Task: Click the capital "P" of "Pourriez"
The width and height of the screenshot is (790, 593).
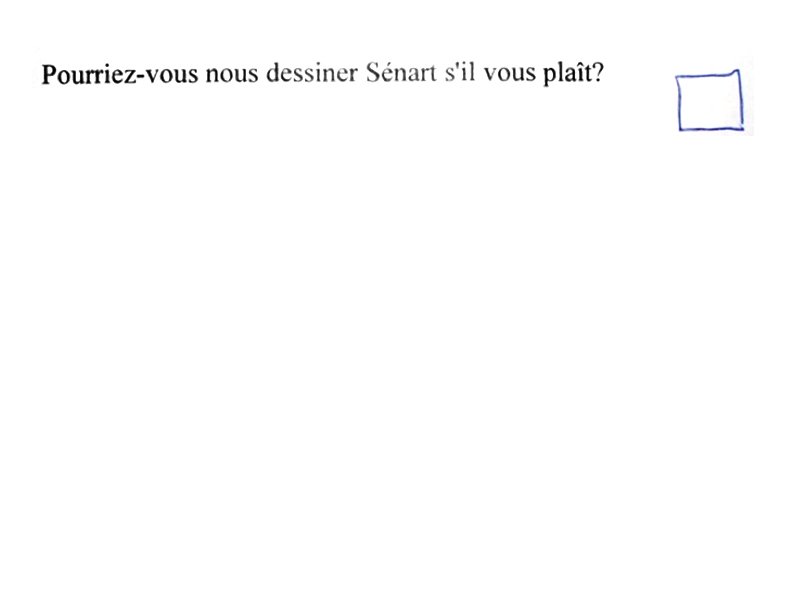Action: pos(48,75)
